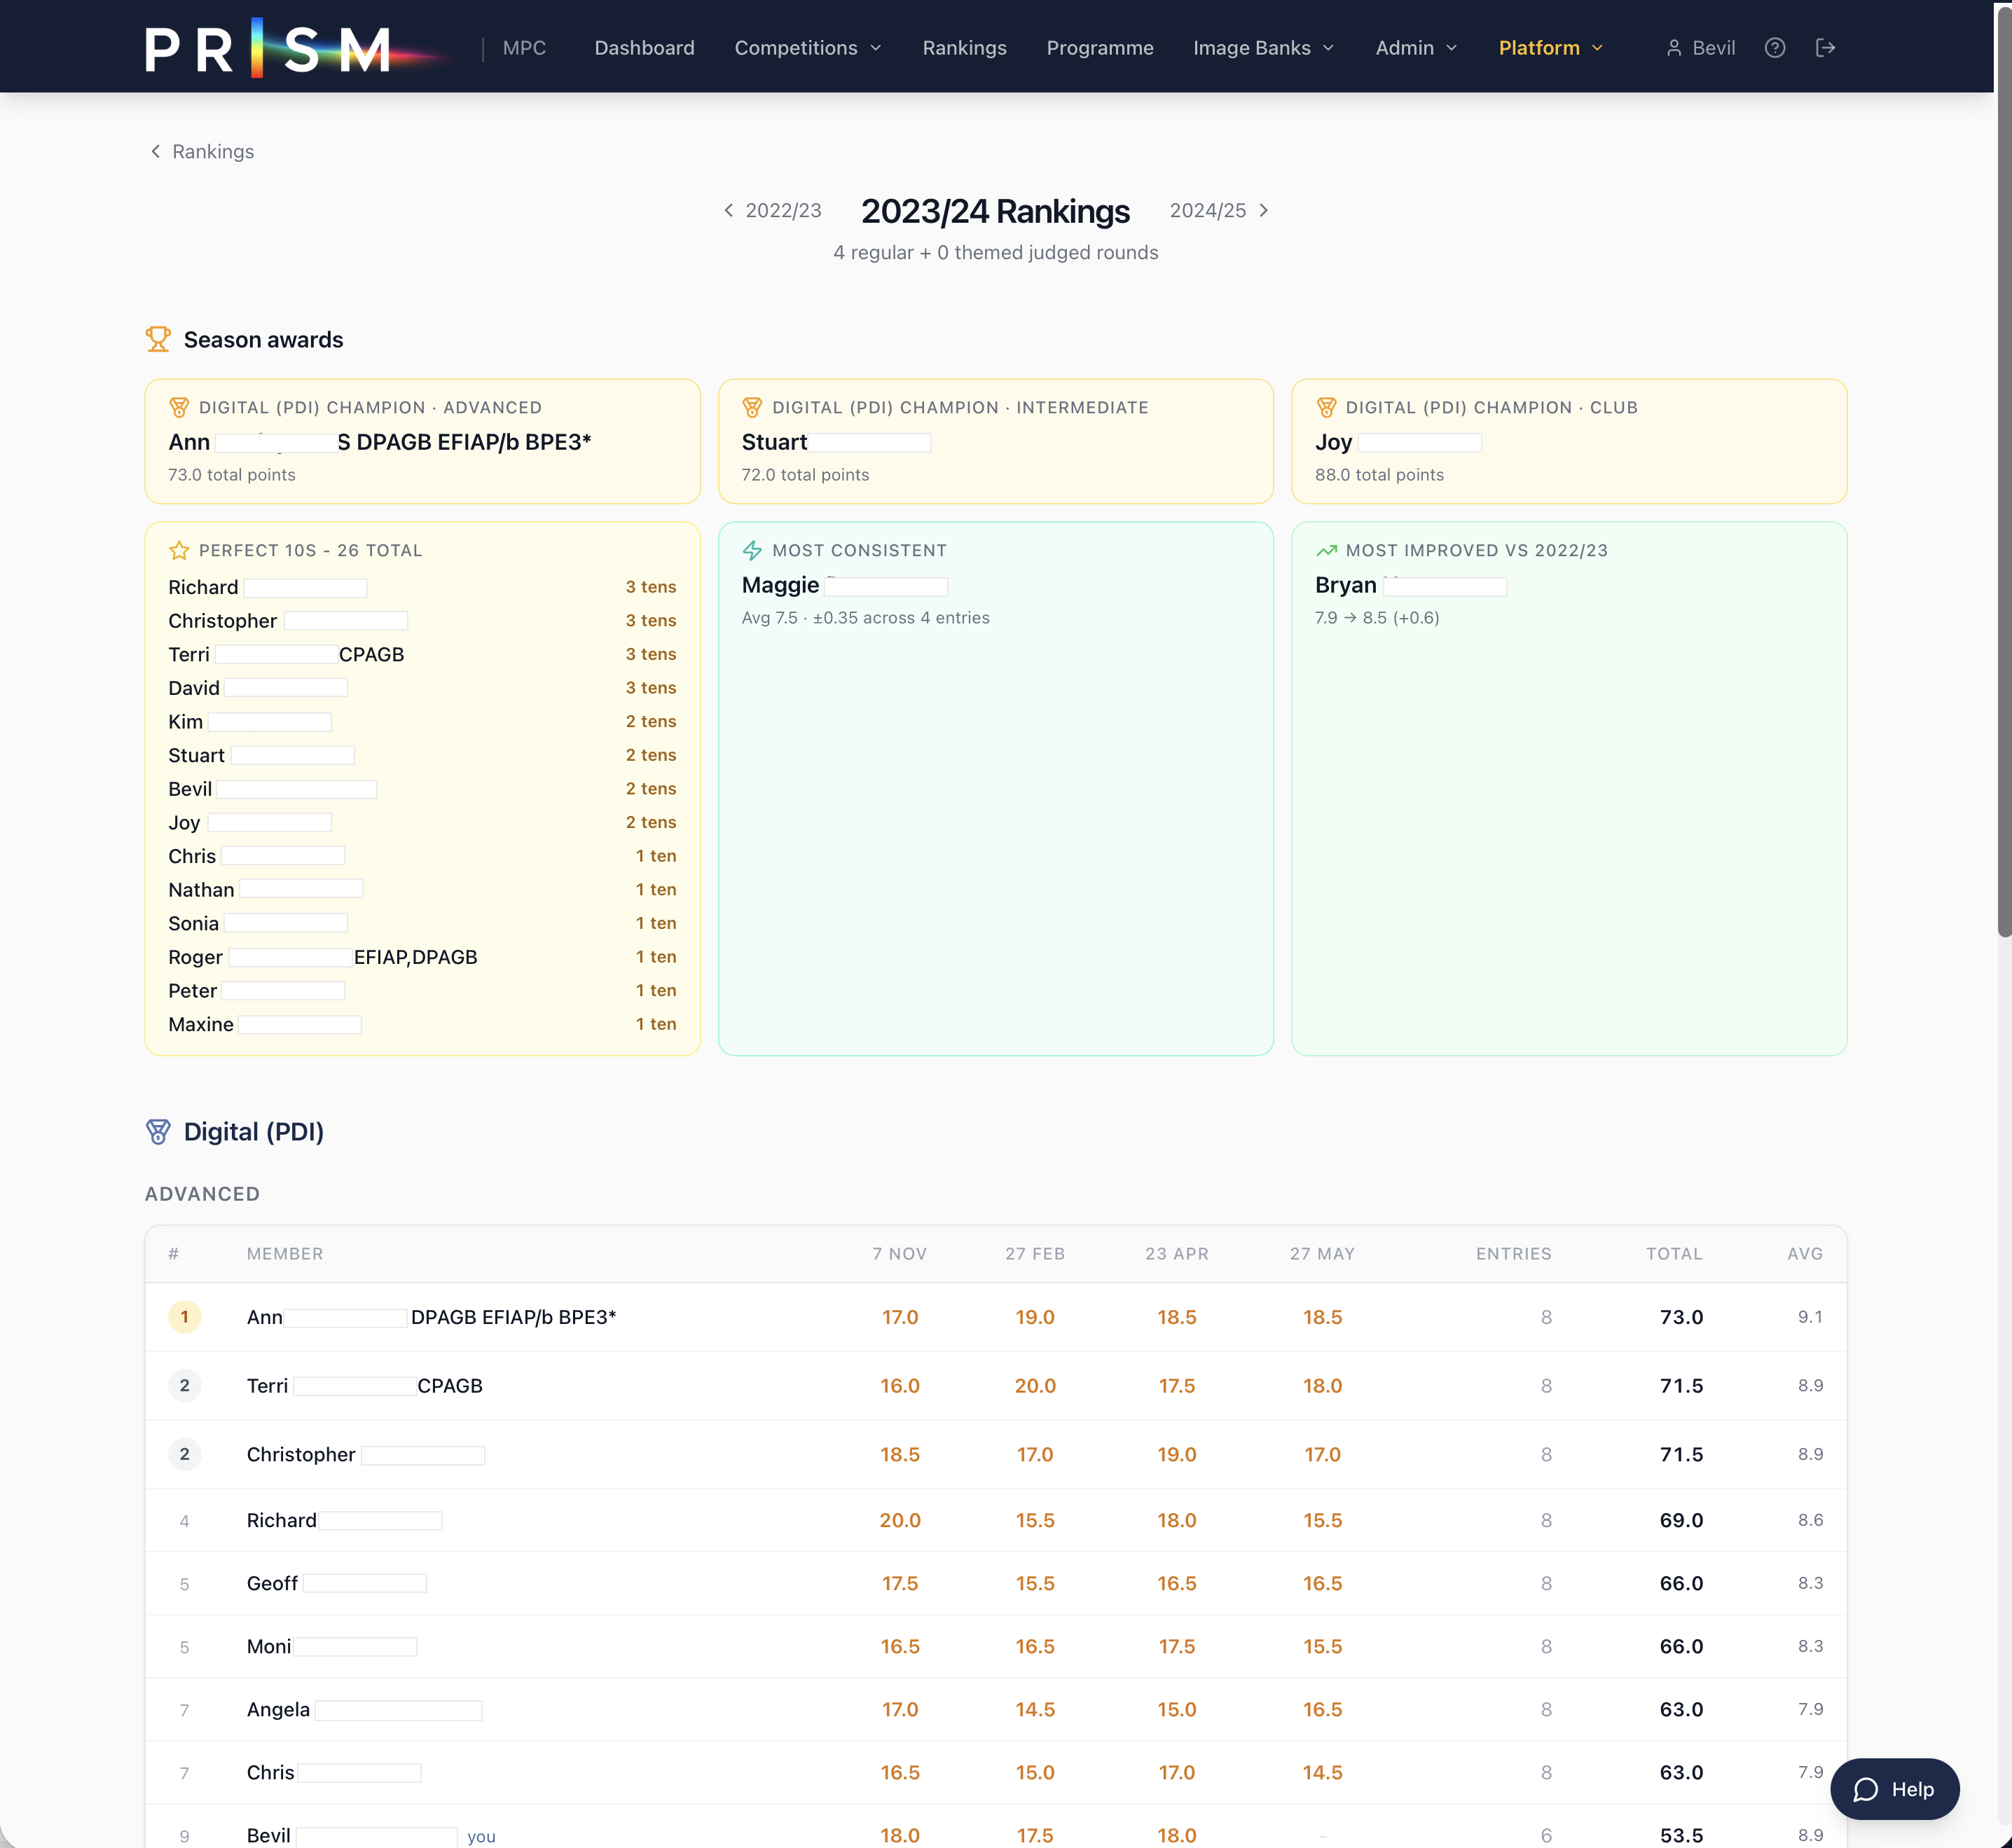Screen dimensions: 2012x1848
Task: Open the Help chat button
Action: click(1894, 1789)
